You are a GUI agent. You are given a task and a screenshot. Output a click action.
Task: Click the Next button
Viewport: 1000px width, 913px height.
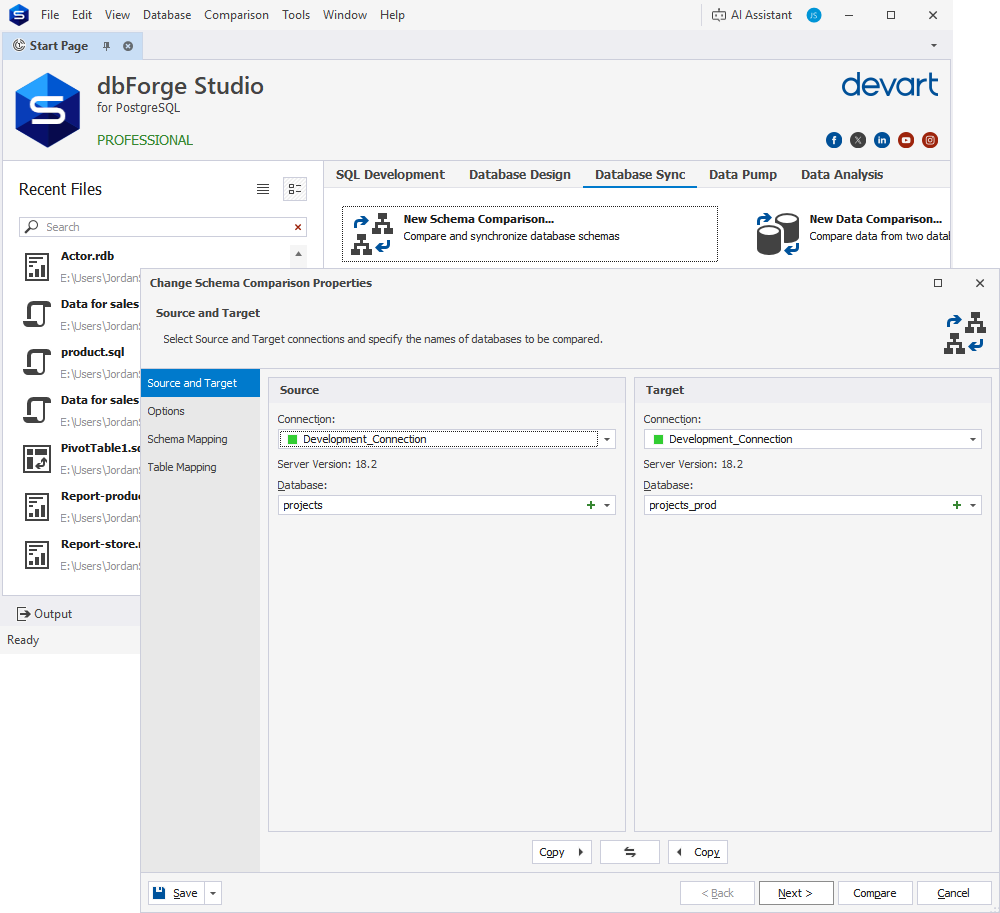tap(796, 893)
